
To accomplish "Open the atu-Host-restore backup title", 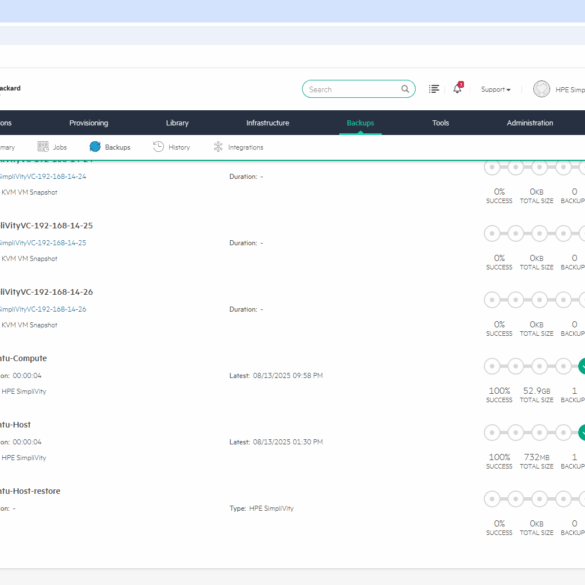I will 30,491.
